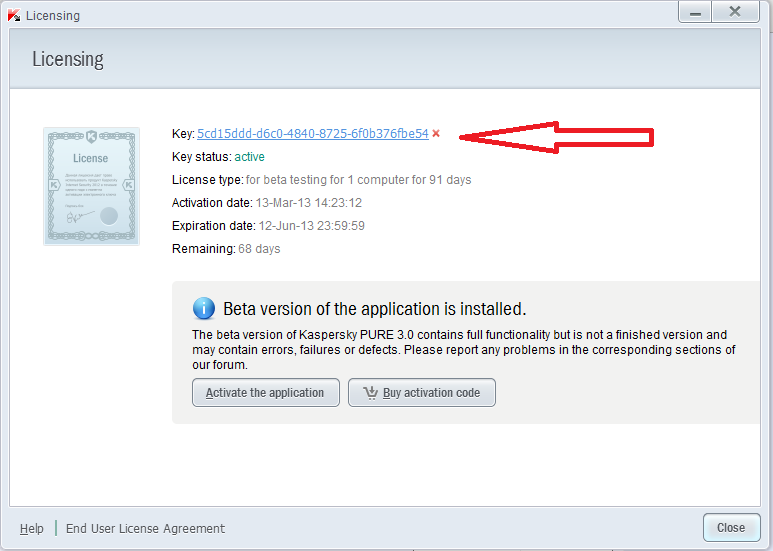The width and height of the screenshot is (773, 551).
Task: Close the window with the title bar X
Action: point(735,13)
